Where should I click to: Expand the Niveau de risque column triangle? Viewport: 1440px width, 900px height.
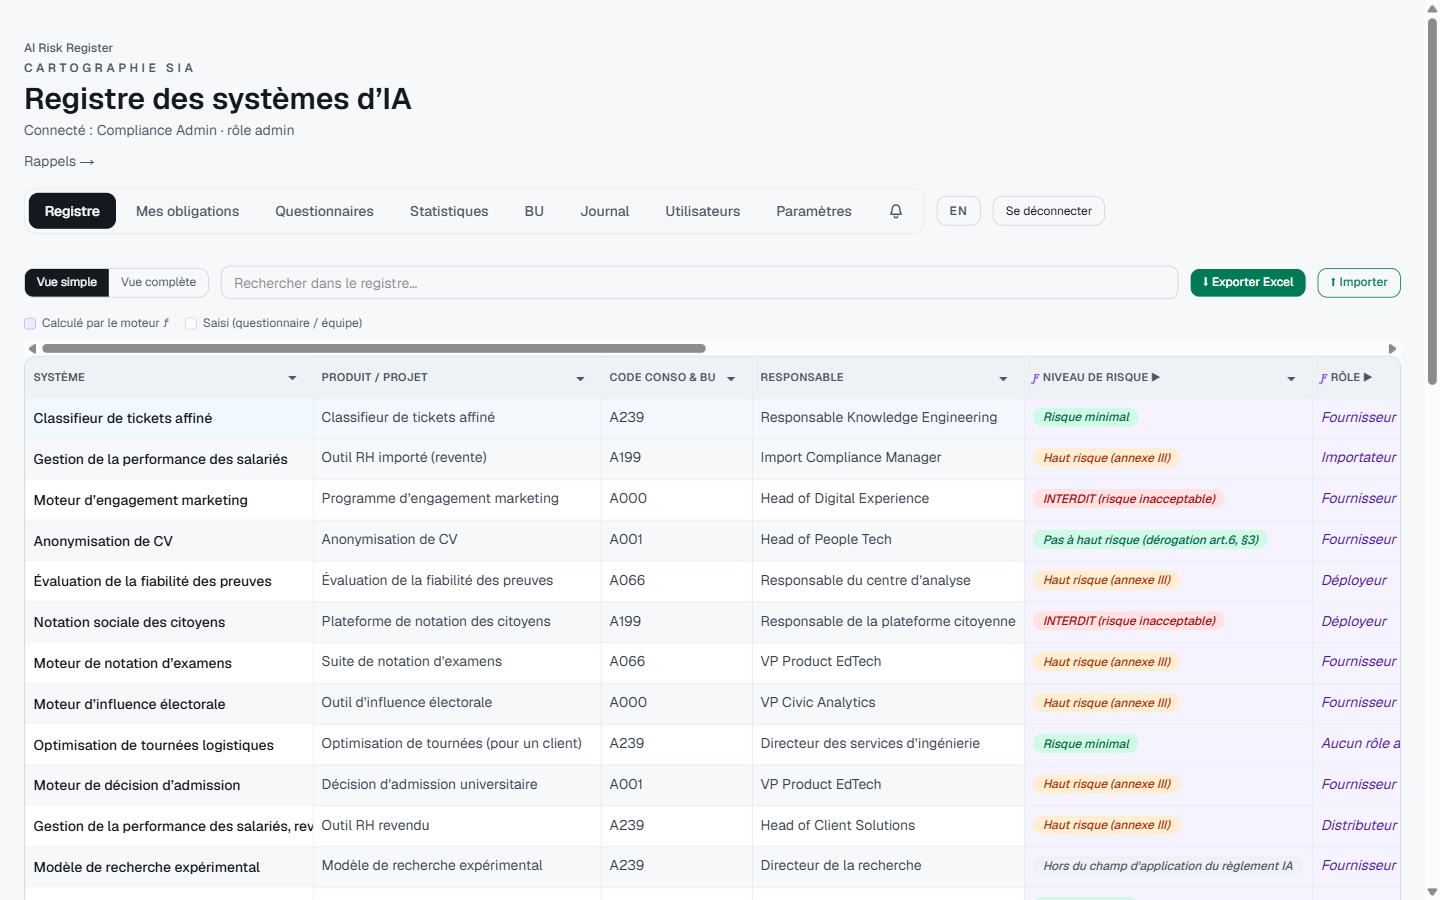(1156, 377)
